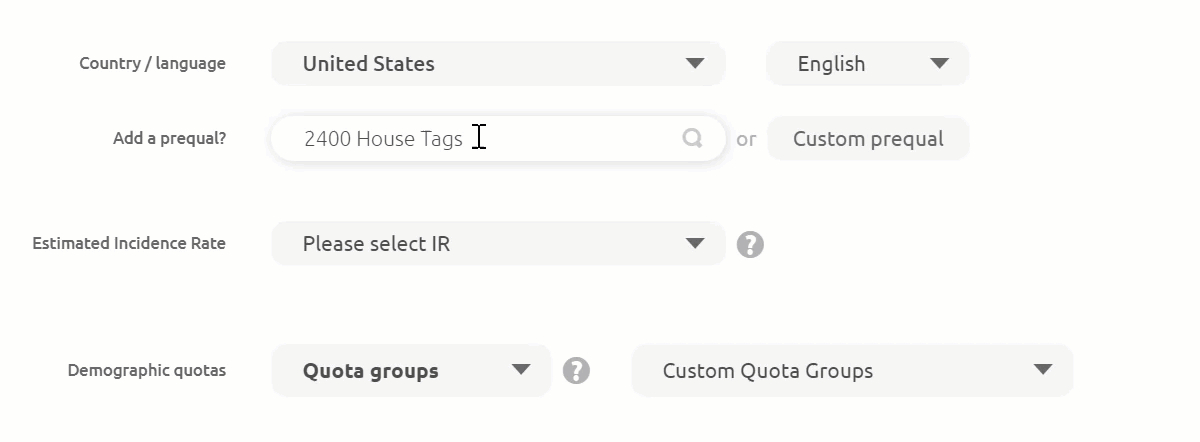Image resolution: width=1200 pixels, height=442 pixels.
Task: Click the Demographic quotas label
Action: click(x=147, y=370)
